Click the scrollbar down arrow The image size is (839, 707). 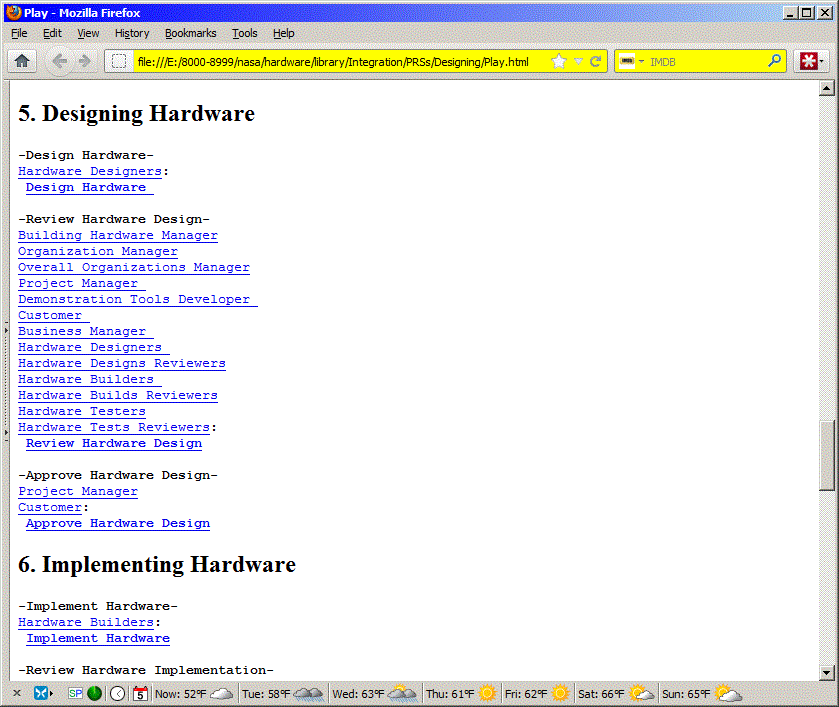point(826,672)
